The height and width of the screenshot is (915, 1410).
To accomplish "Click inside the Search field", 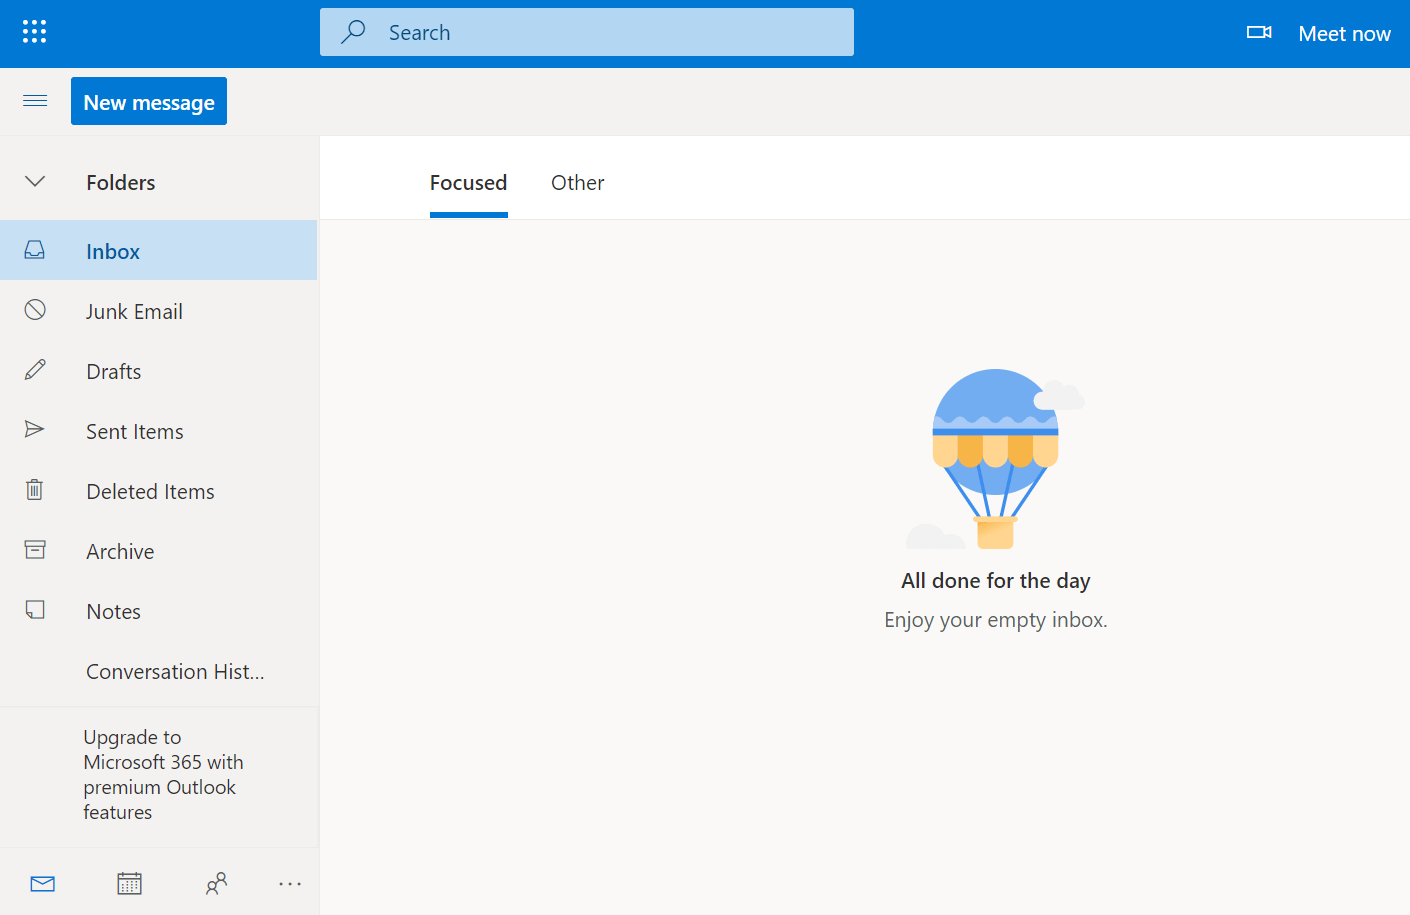I will (x=586, y=31).
